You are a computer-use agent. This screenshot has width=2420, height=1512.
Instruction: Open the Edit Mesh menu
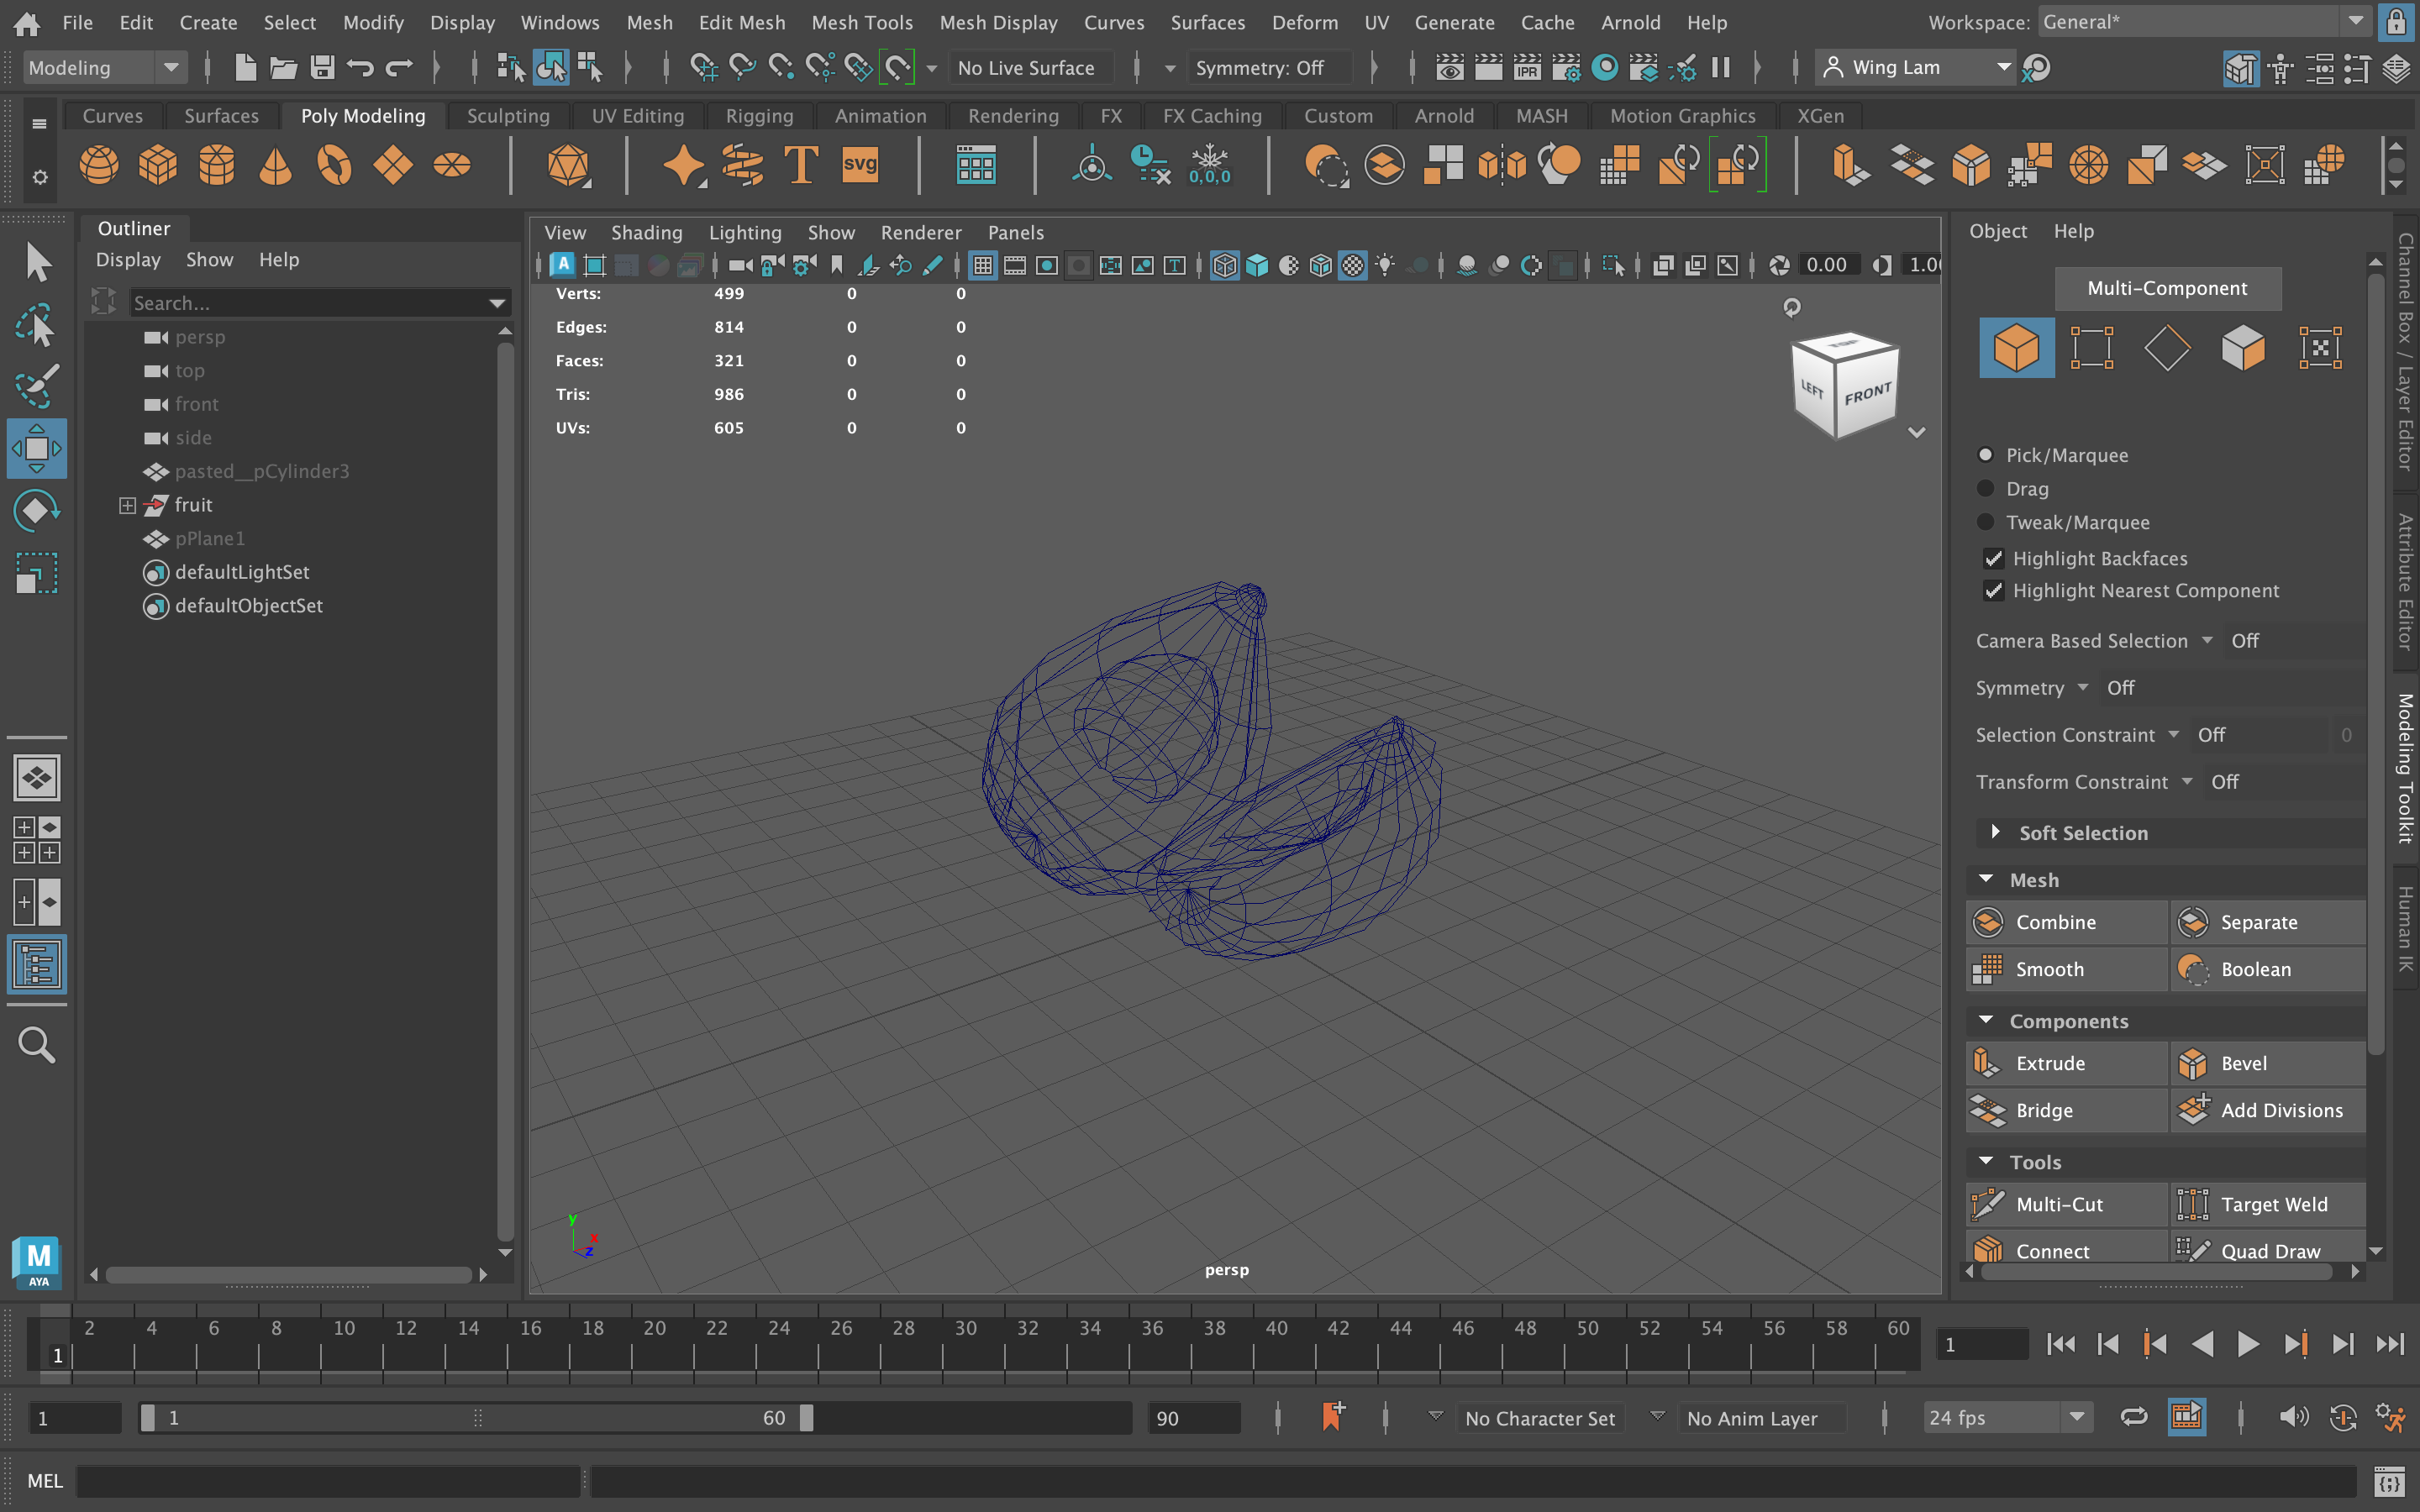point(742,22)
